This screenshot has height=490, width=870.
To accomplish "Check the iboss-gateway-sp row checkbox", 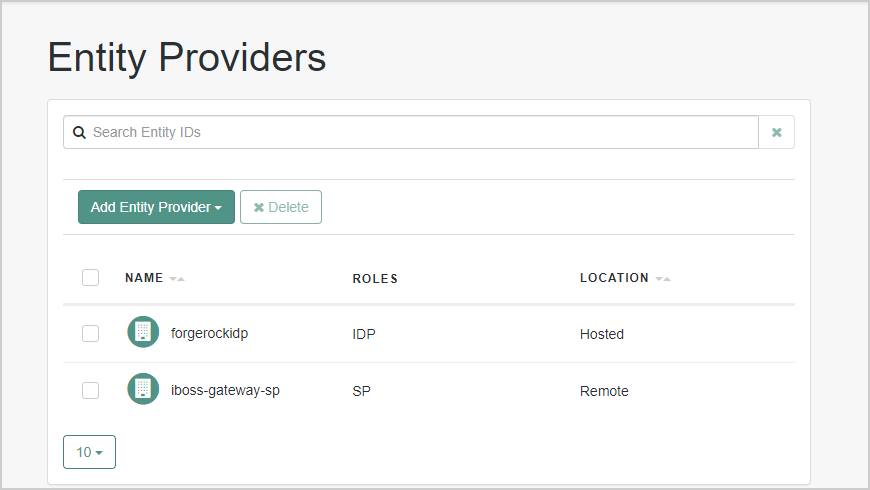I will click(x=90, y=391).
